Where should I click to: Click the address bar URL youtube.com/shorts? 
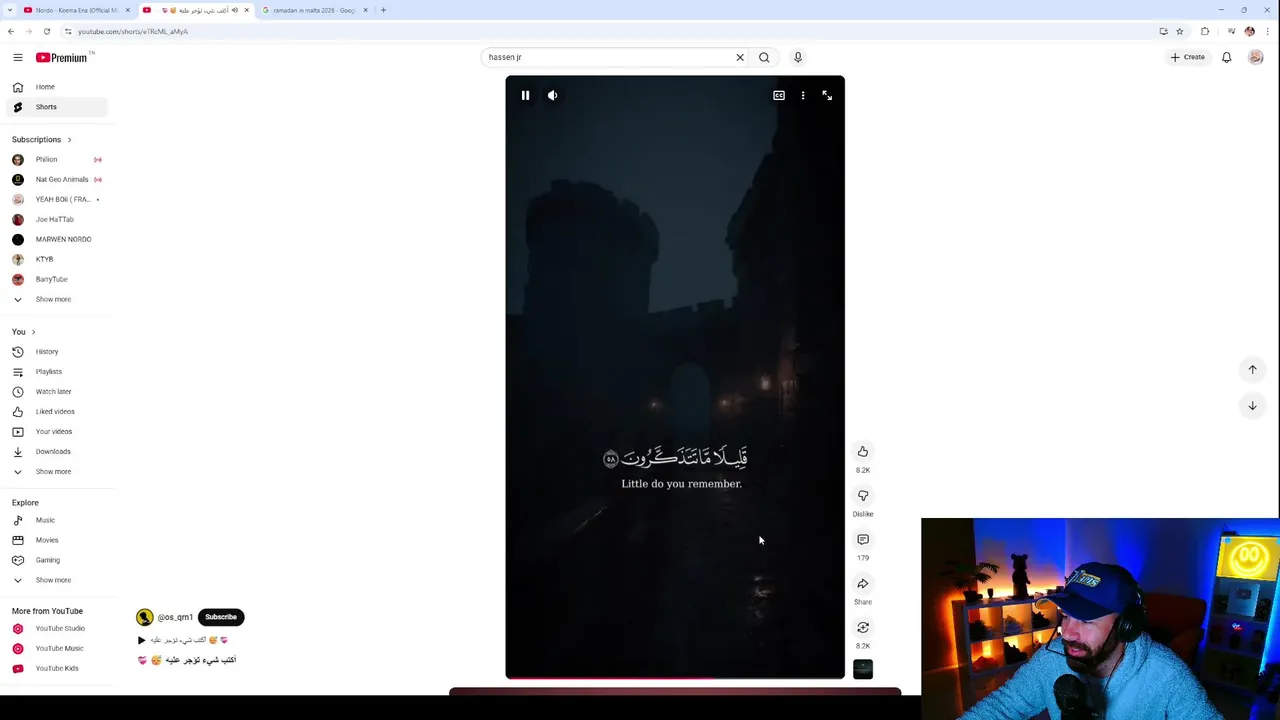tap(133, 31)
